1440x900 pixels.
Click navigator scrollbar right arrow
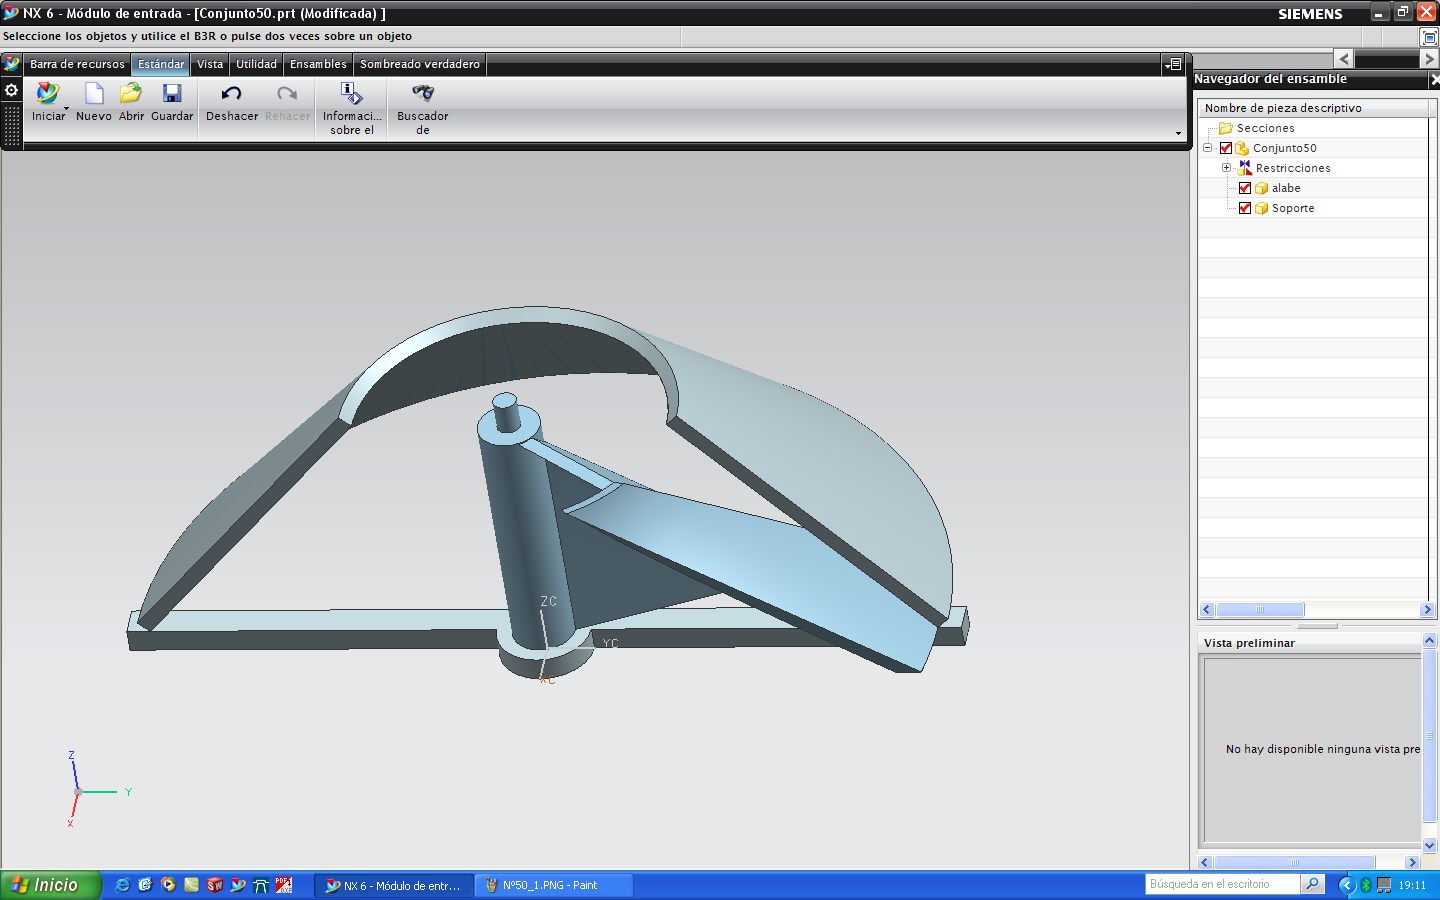(1427, 609)
